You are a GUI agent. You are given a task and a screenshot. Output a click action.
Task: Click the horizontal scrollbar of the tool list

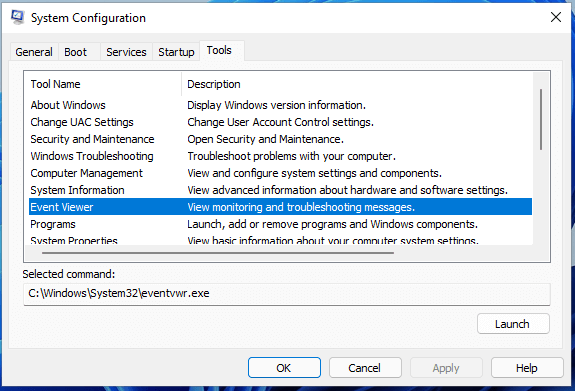tap(218, 253)
